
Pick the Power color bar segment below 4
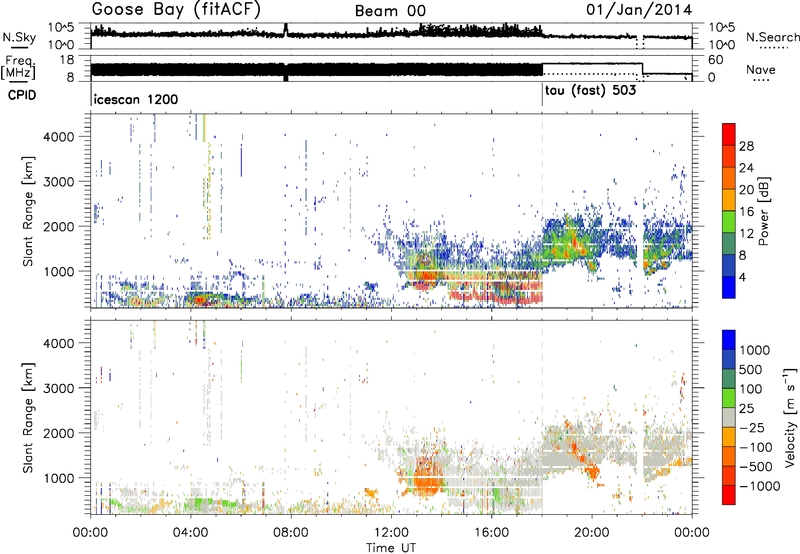(729, 287)
